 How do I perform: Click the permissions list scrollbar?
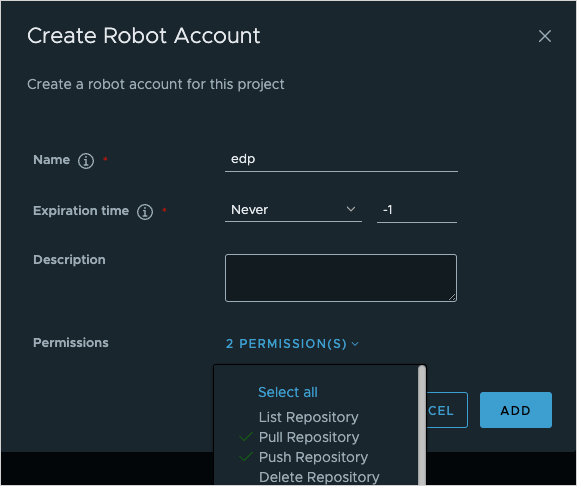tap(422, 425)
